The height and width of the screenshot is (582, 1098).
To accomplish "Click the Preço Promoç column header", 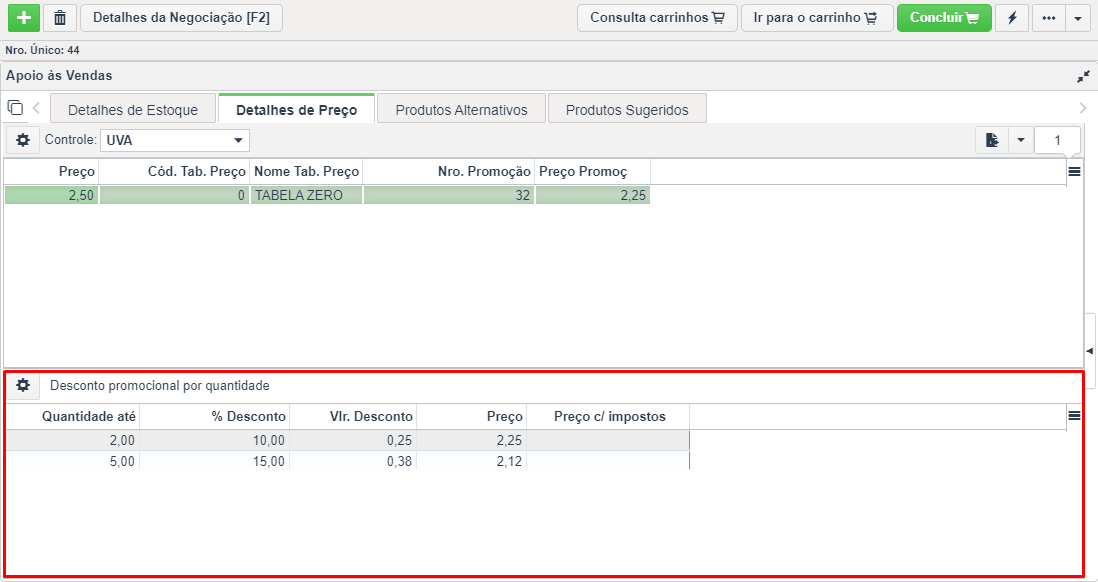I will 593,172.
